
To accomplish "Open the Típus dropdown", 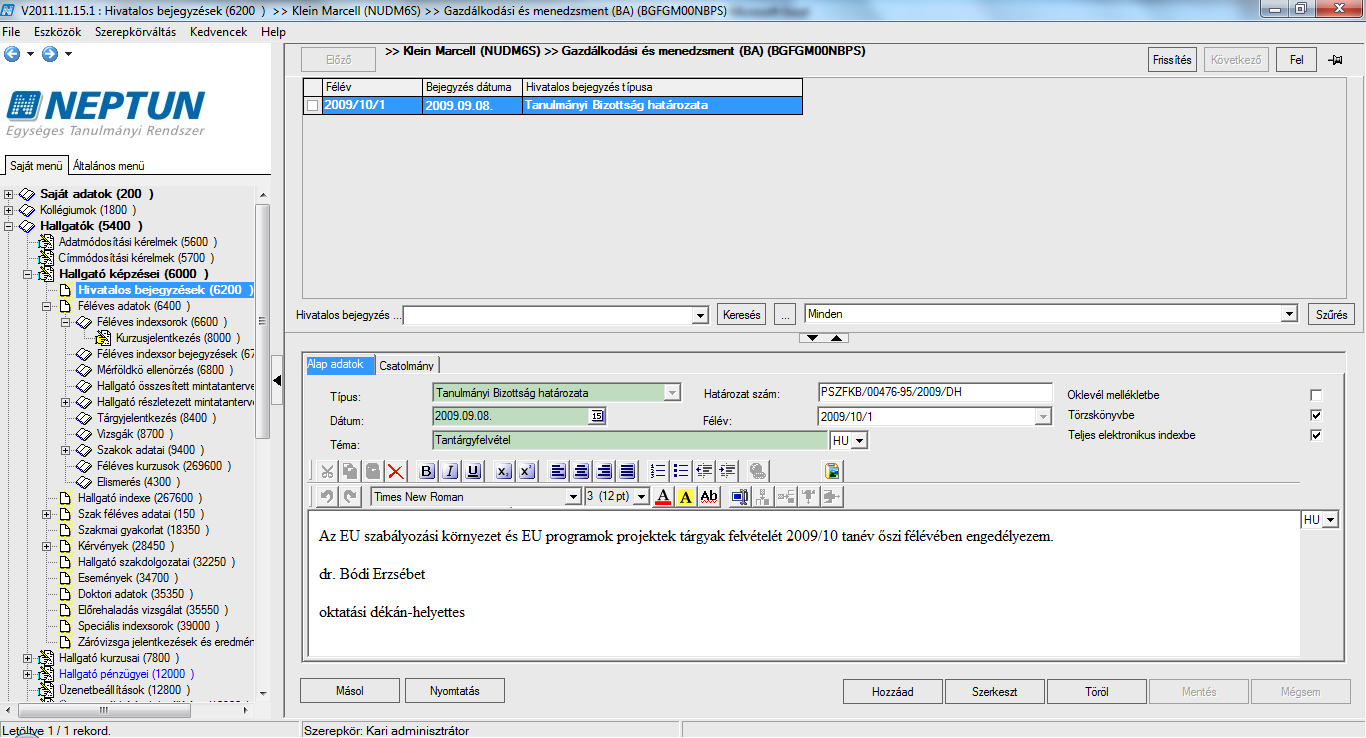I will [x=672, y=393].
